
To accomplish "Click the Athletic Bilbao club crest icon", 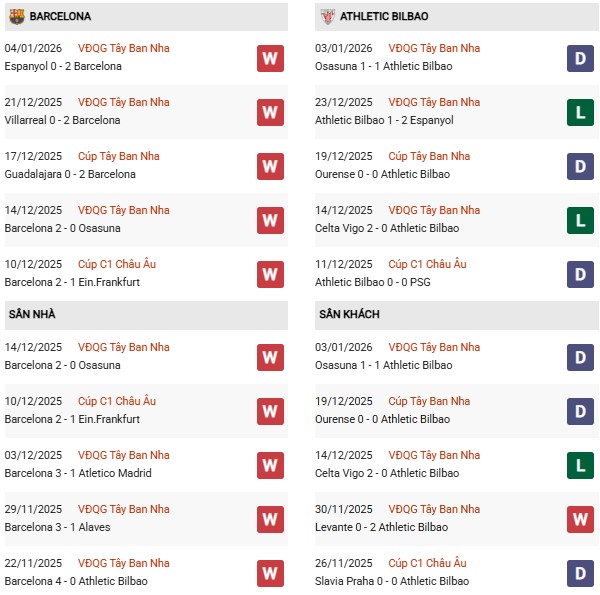I will [327, 16].
